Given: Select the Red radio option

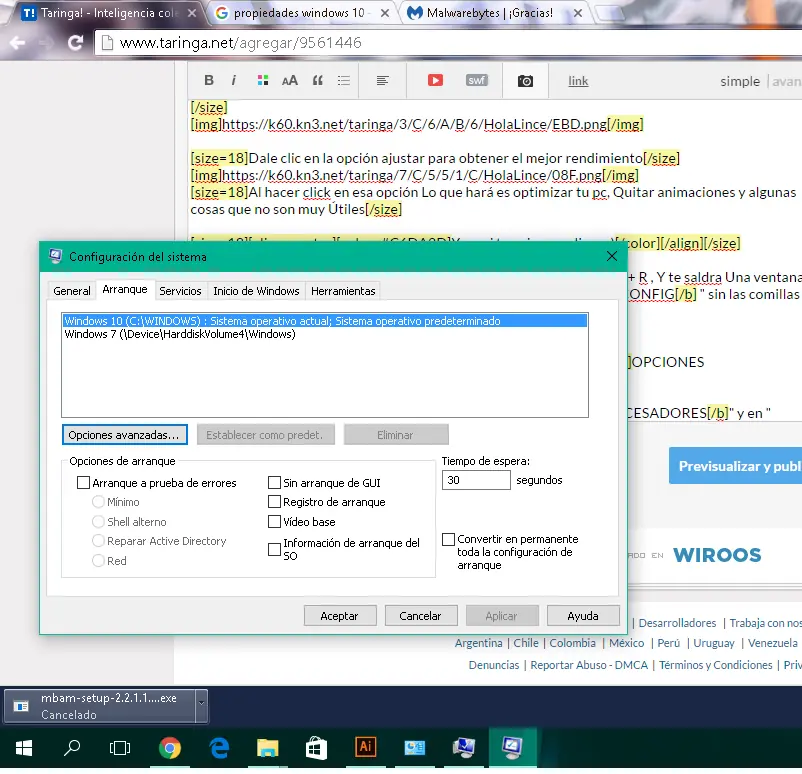Looking at the screenshot, I should 98,561.
